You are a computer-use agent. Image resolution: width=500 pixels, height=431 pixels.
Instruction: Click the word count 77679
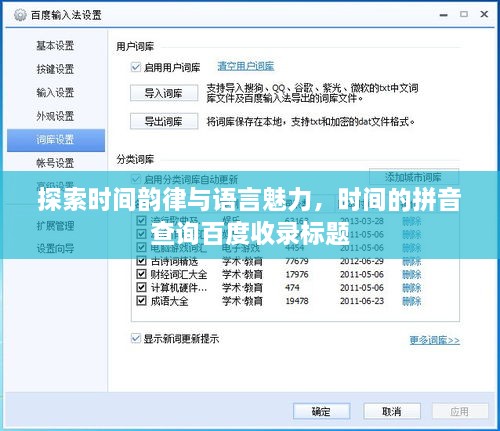pos(297,261)
